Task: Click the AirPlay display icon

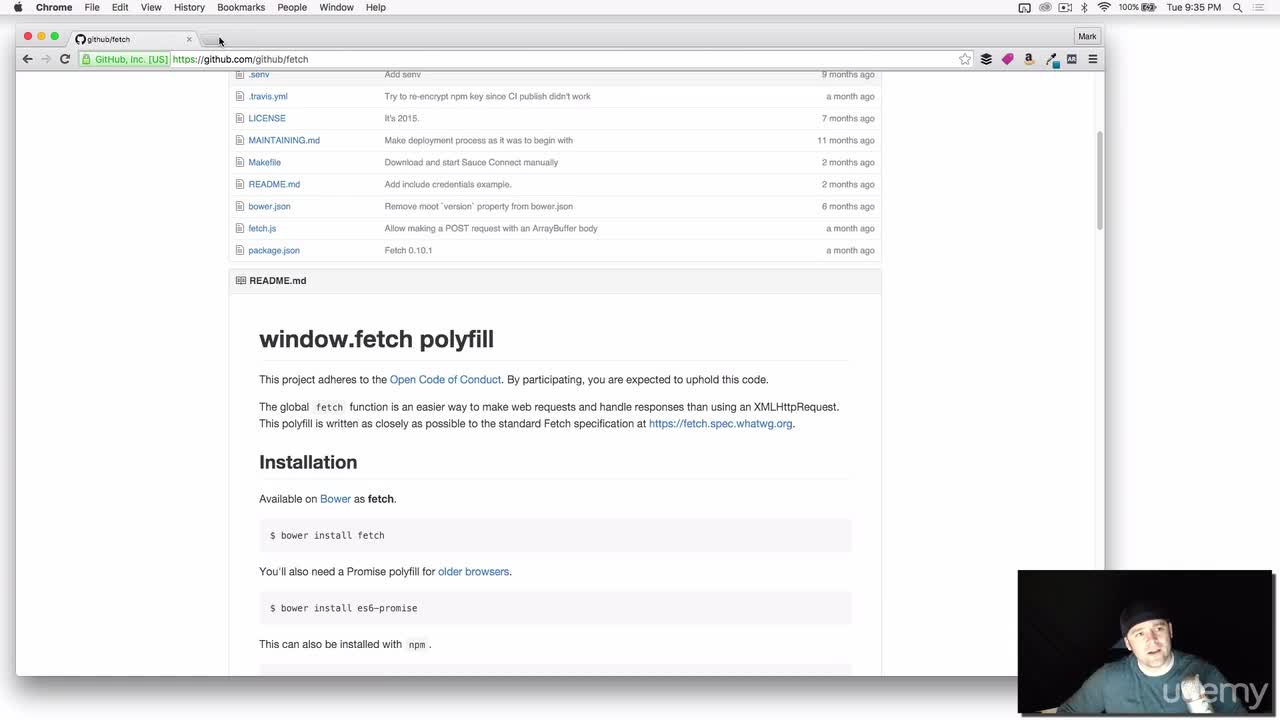Action: (x=1024, y=7)
